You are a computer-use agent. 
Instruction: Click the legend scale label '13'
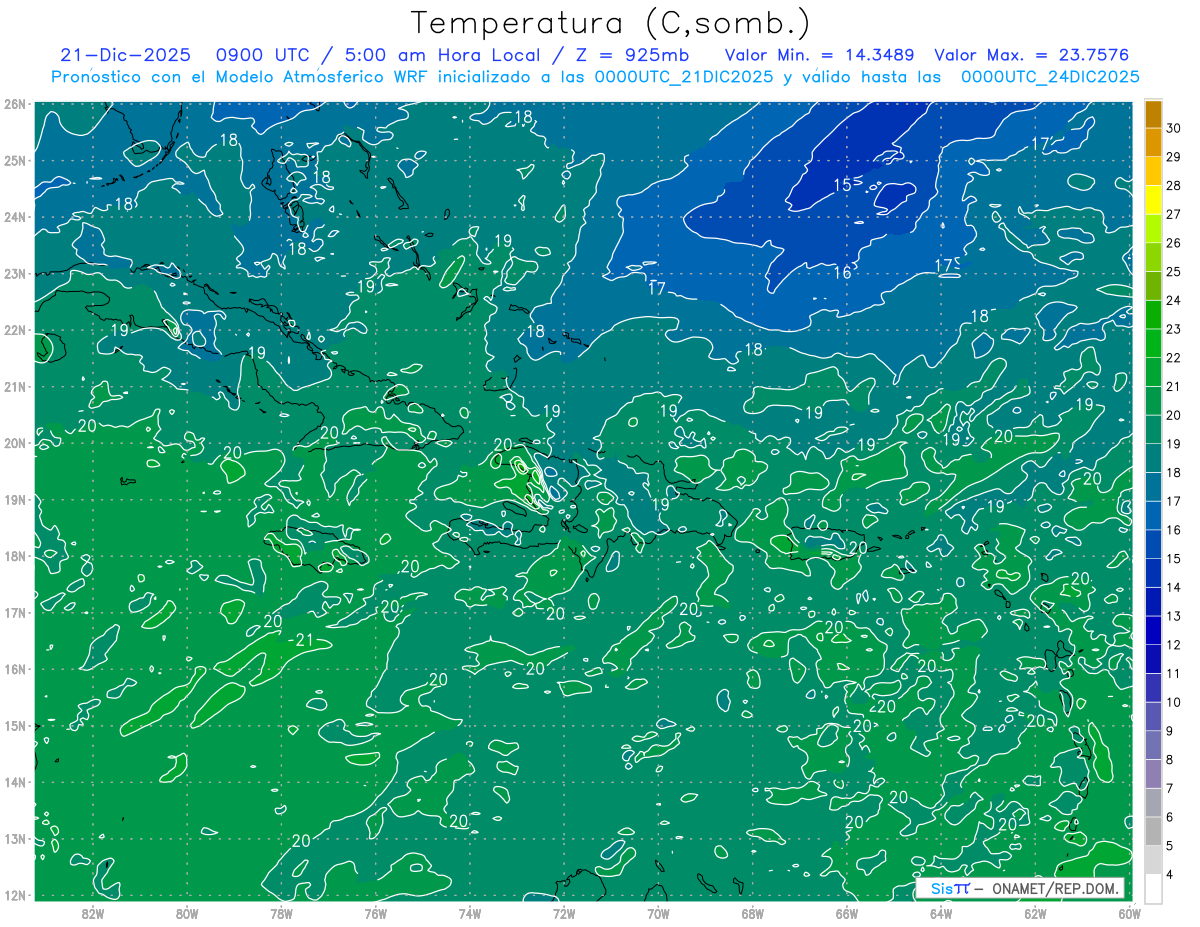(1173, 616)
